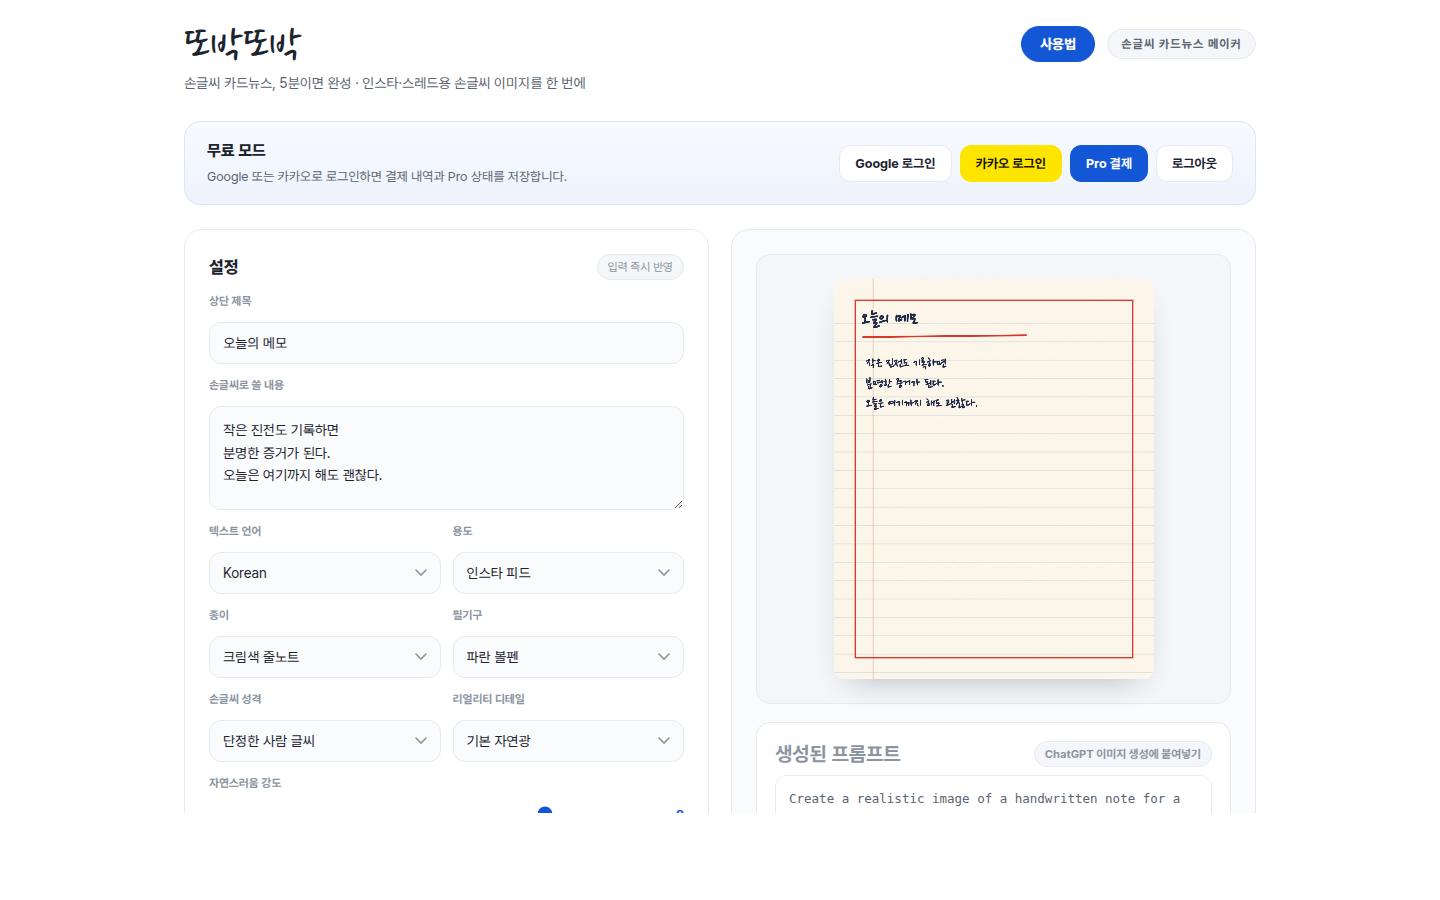Screen dimensions: 1440x900
Task: Open 손글씨 성격 dropdown showing 단정한 사람 글씨
Action: coord(325,741)
